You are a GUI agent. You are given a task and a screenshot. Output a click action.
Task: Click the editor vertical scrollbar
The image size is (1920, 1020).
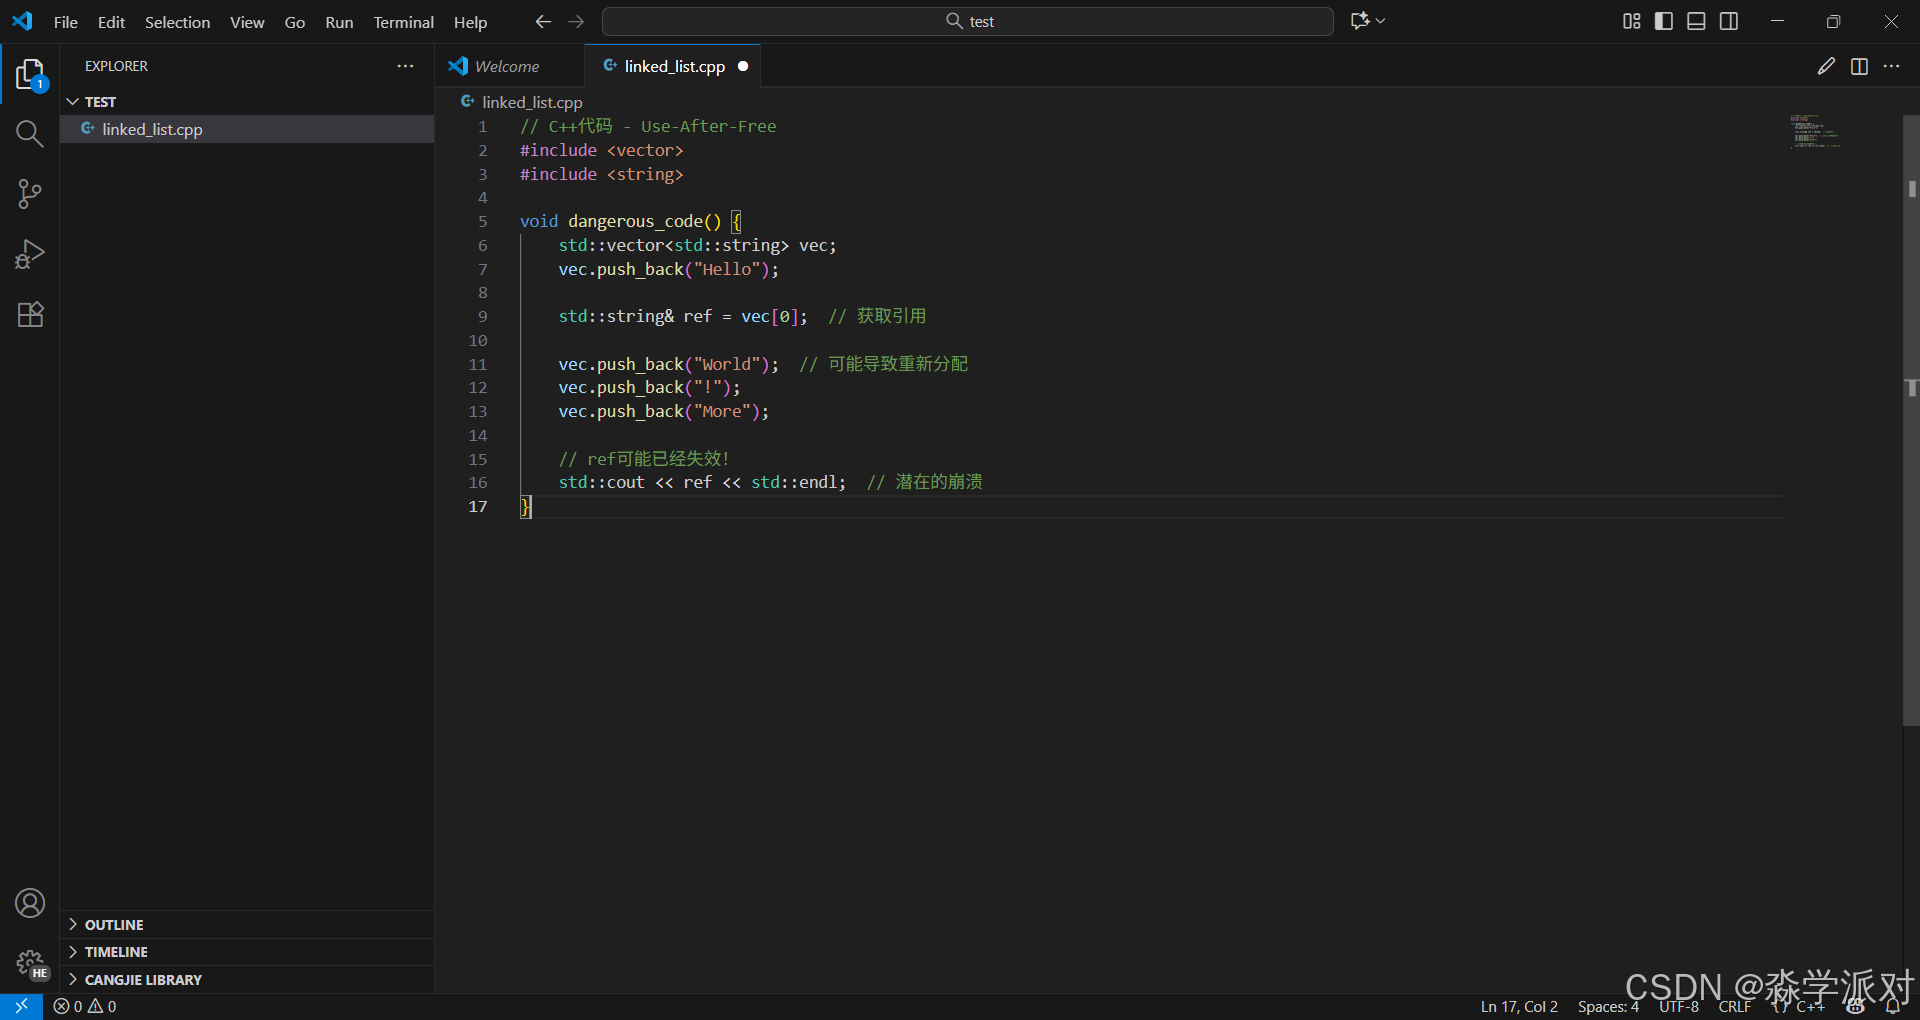1911,420
